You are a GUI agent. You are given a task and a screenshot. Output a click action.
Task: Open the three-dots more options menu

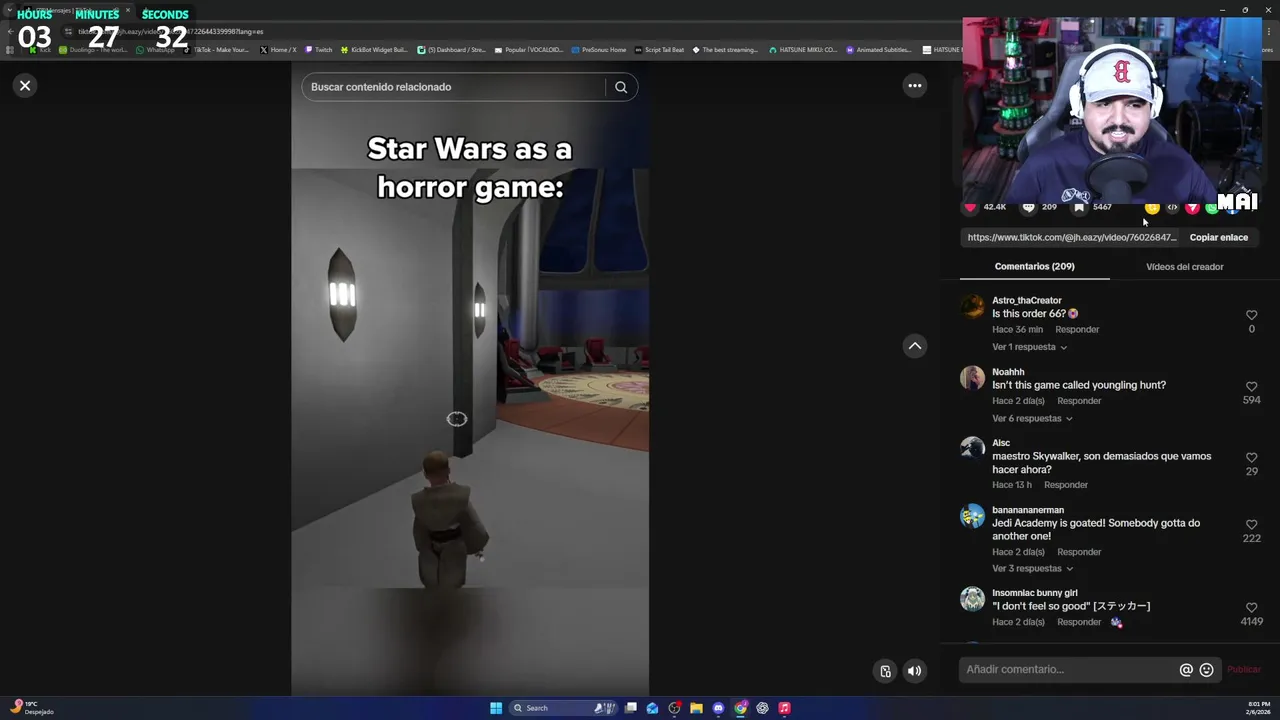tap(914, 86)
